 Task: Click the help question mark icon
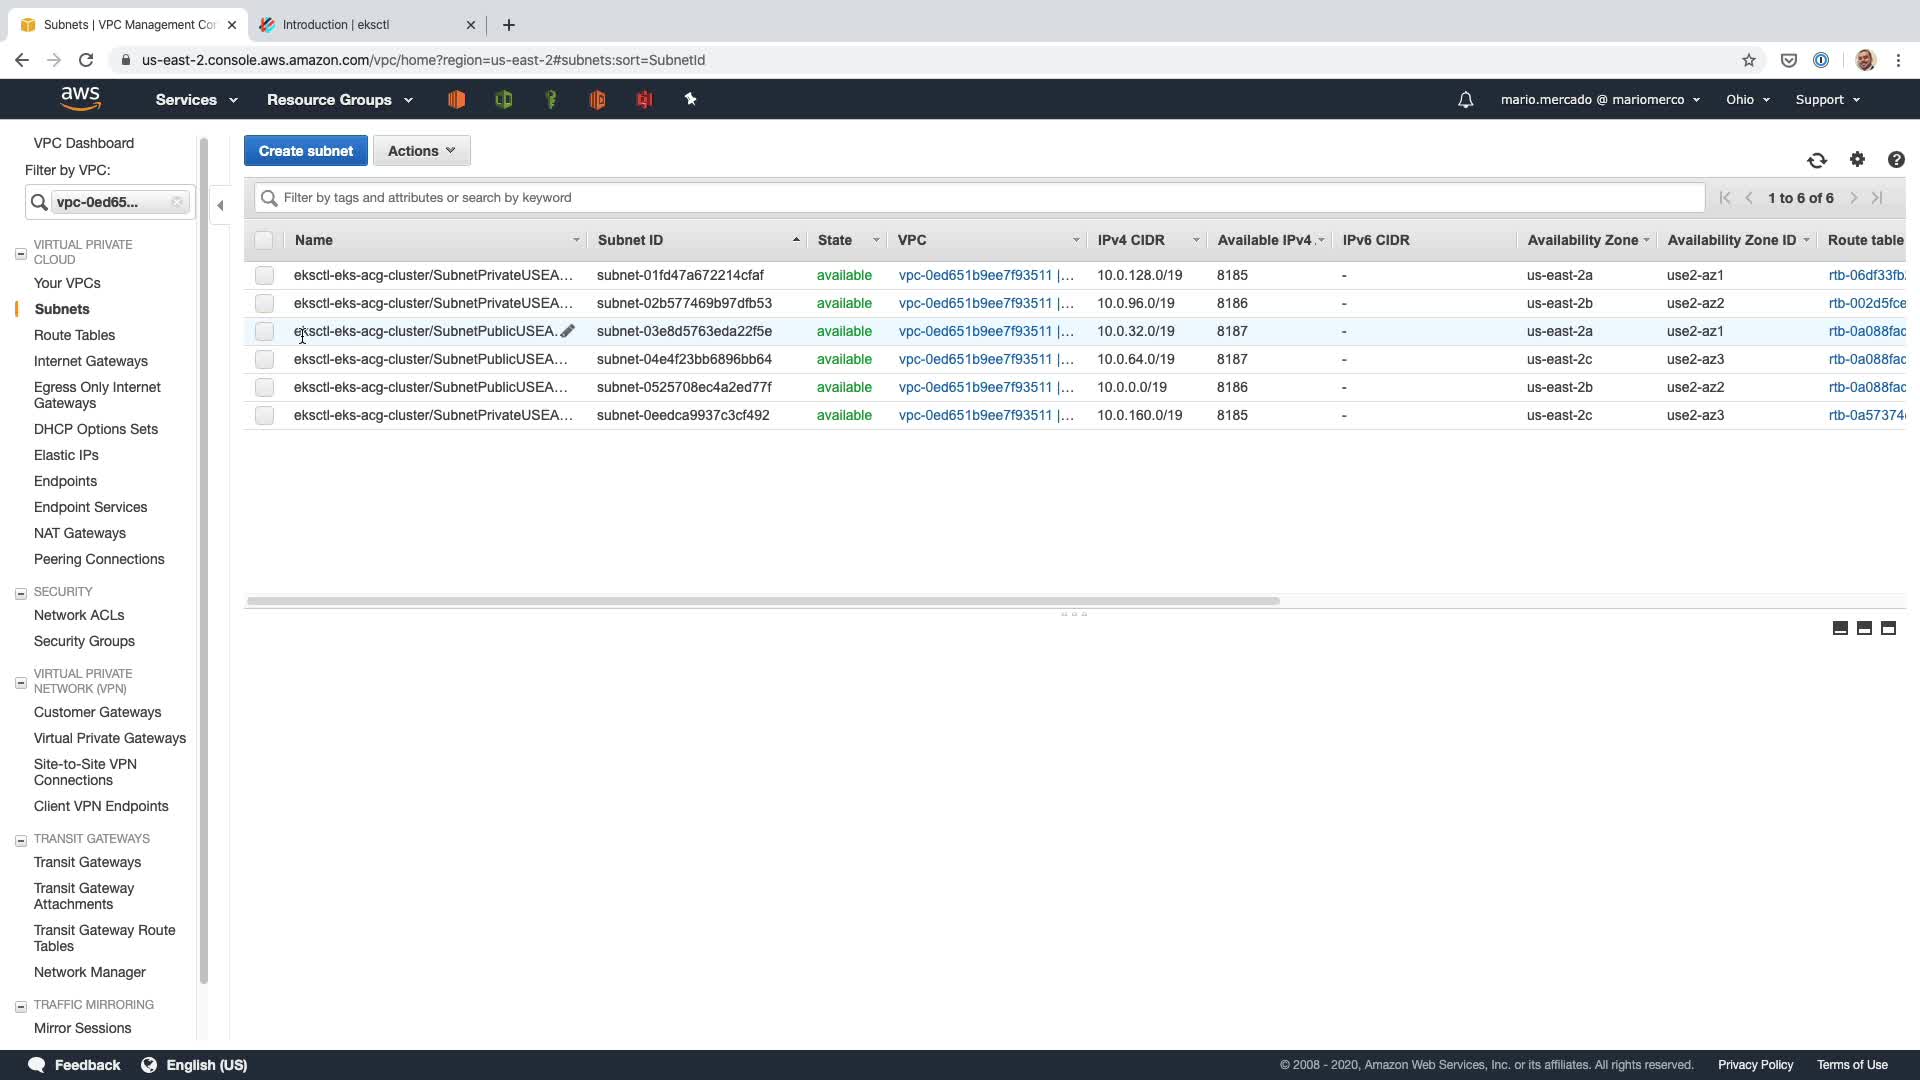tap(1896, 160)
